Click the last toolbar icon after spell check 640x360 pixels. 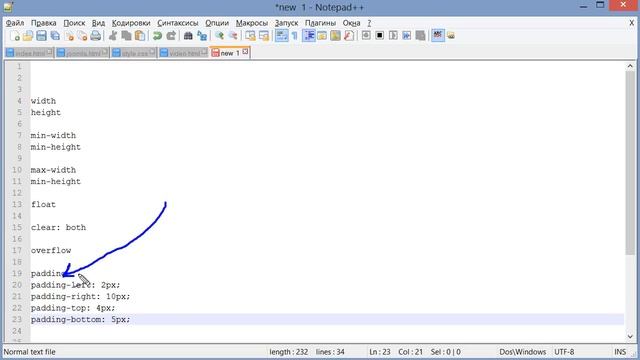451,36
